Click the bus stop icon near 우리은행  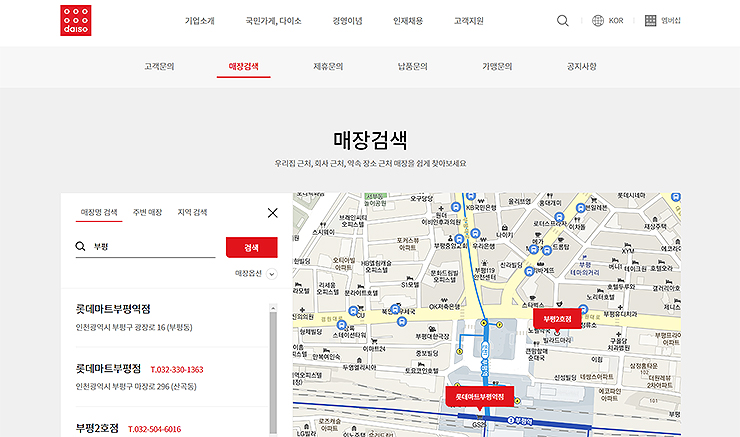tap(475, 233)
